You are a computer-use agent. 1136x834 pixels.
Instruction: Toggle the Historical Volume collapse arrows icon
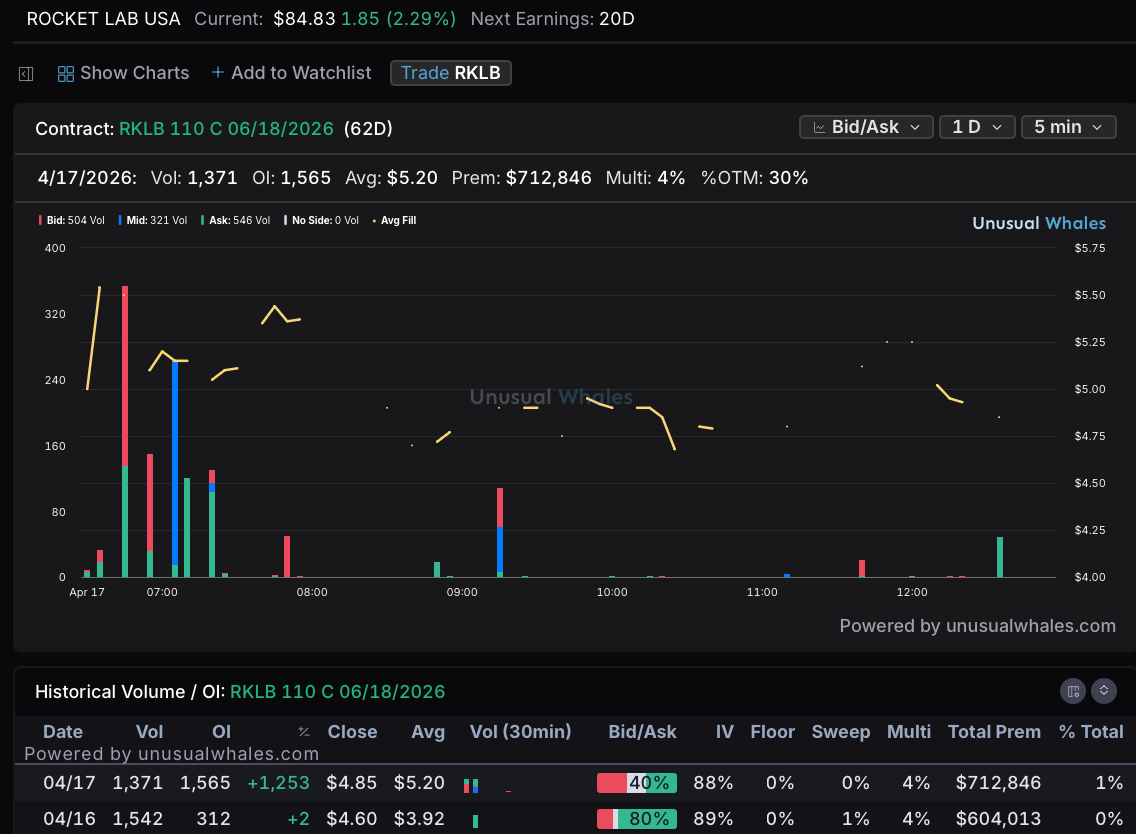[1104, 691]
